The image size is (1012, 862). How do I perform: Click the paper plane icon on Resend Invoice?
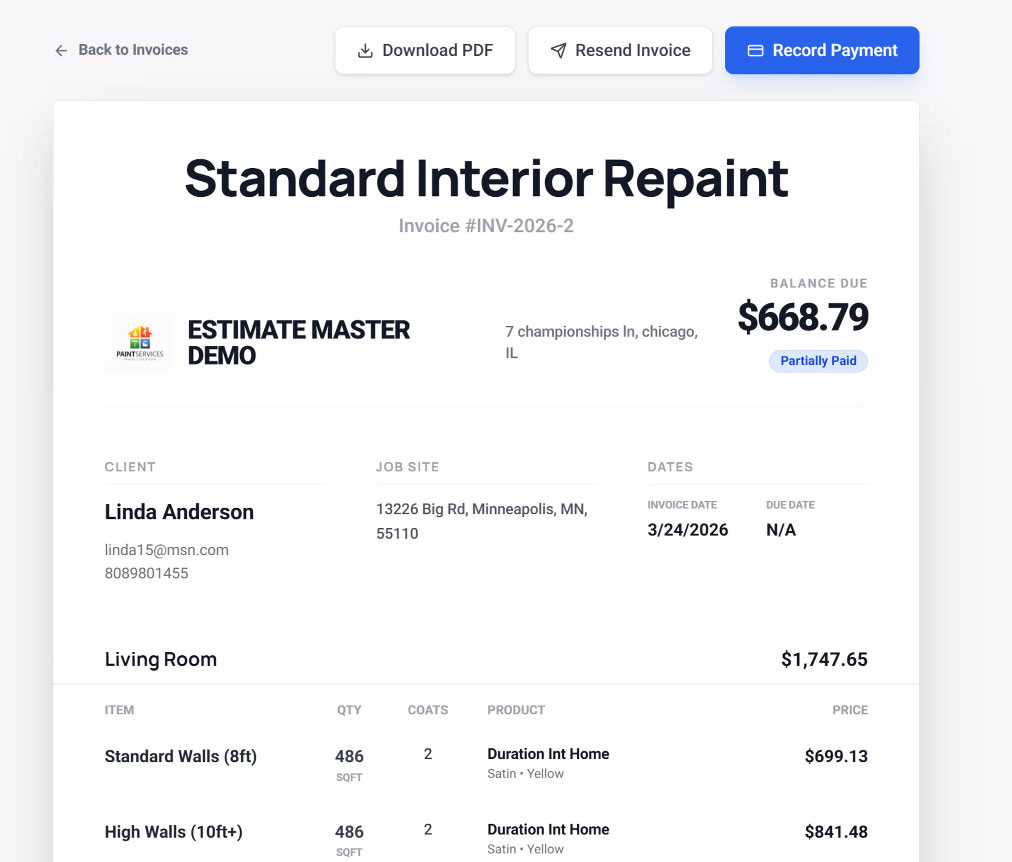558,50
